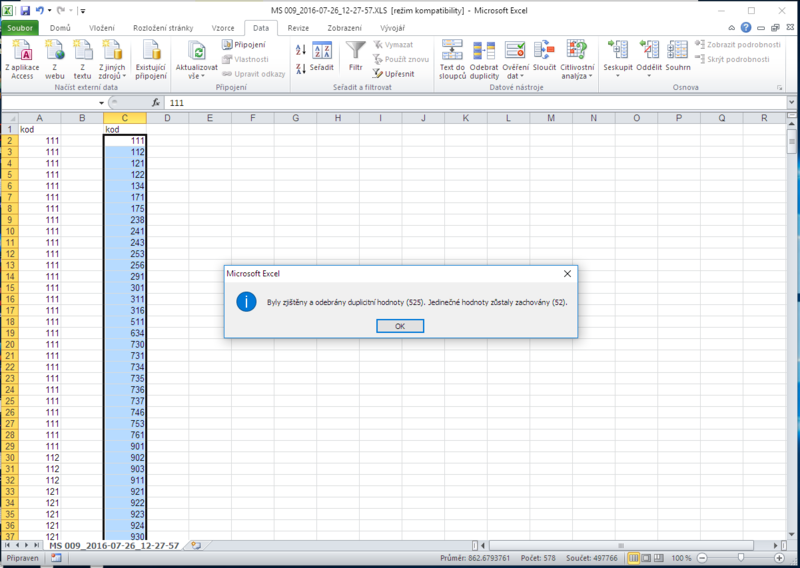Select row 20 header
Viewport: 800px width, 568px height.
pos(10,344)
